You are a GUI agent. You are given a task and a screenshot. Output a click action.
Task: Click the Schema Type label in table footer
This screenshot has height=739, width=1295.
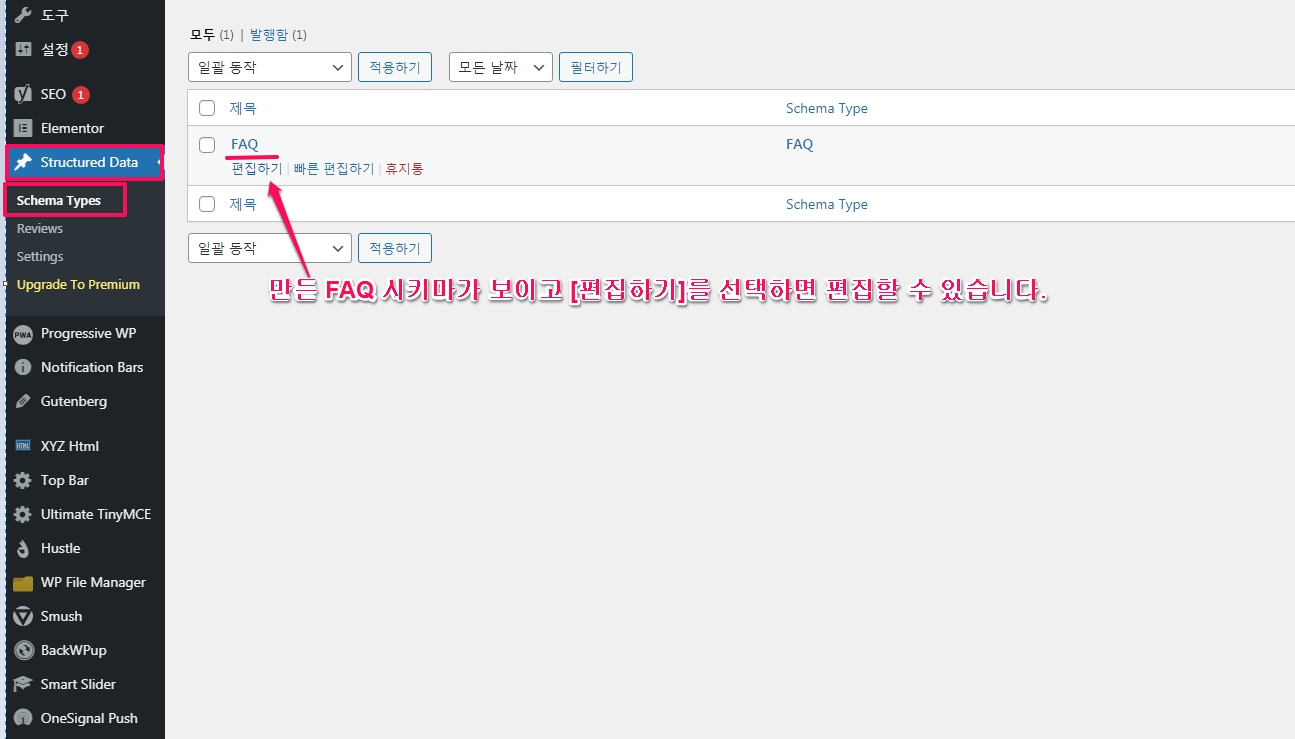coord(827,204)
